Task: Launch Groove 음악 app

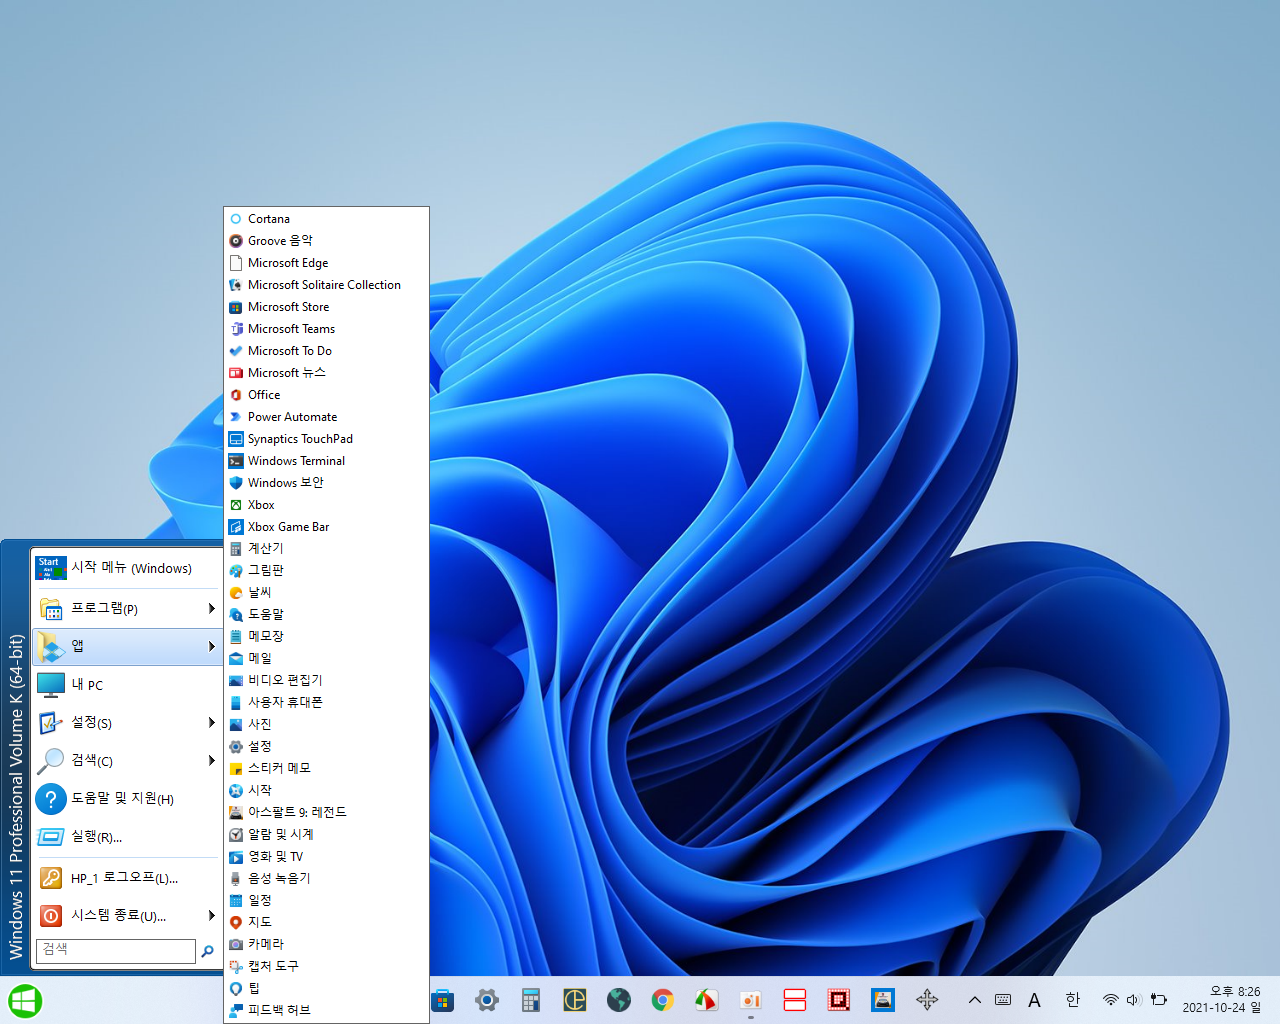Action: click(326, 241)
